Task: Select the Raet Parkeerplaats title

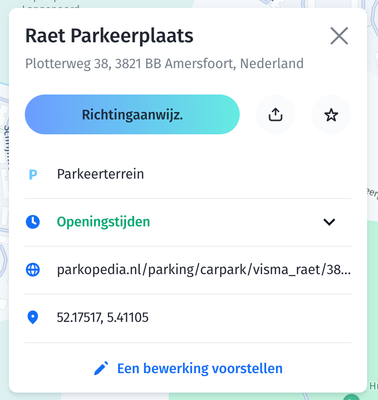Action: coord(109,36)
